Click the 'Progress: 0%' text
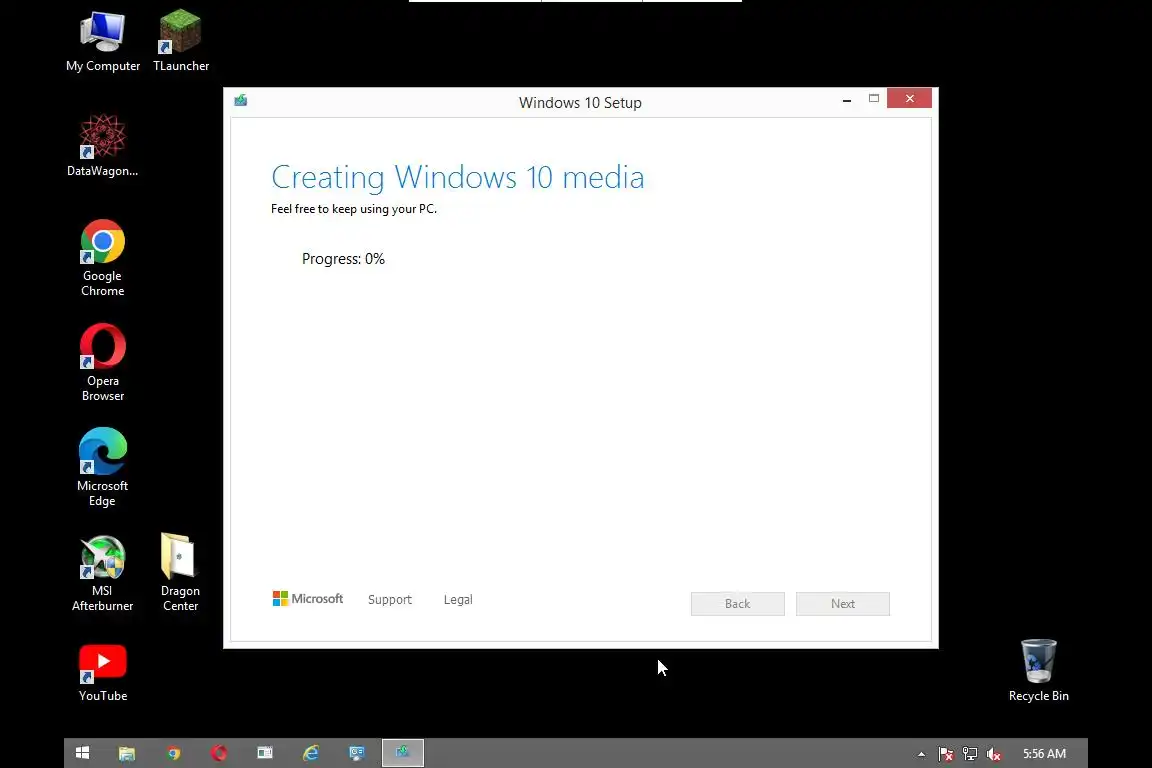The height and width of the screenshot is (768, 1152). (x=343, y=259)
